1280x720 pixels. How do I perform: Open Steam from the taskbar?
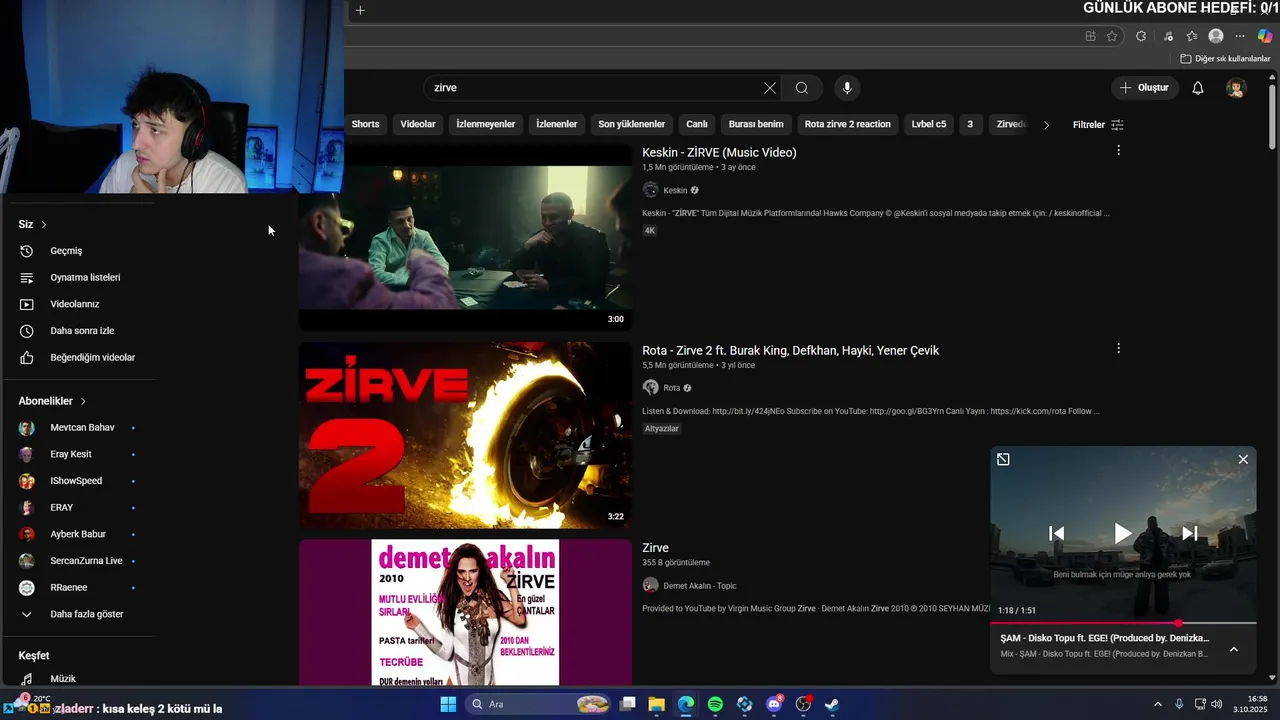832,704
